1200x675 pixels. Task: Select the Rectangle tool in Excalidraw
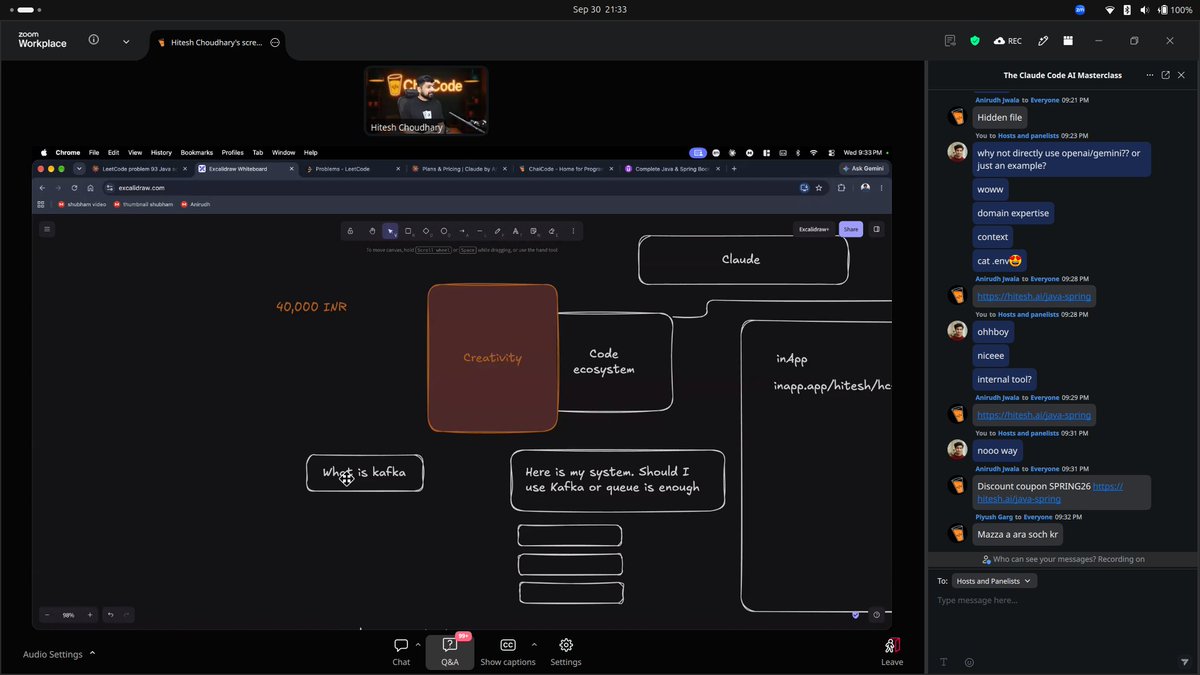tap(408, 231)
